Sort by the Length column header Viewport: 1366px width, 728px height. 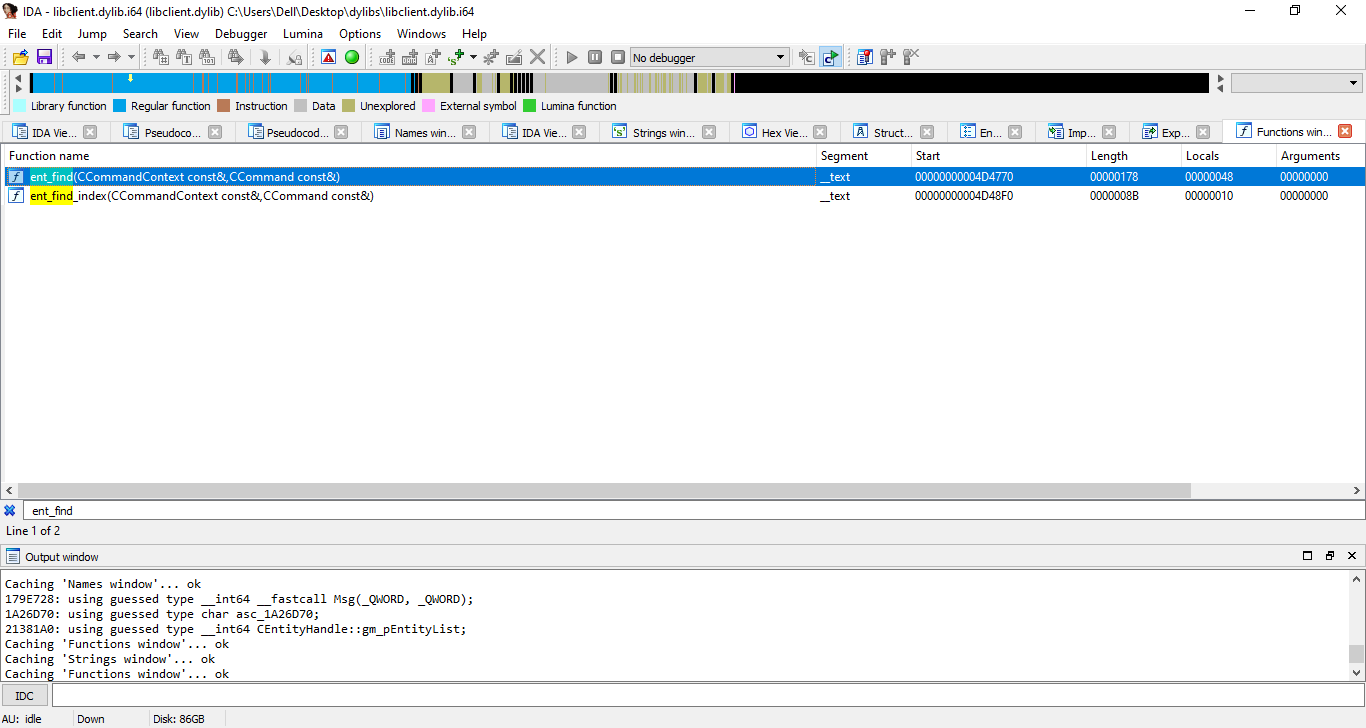[1133, 156]
